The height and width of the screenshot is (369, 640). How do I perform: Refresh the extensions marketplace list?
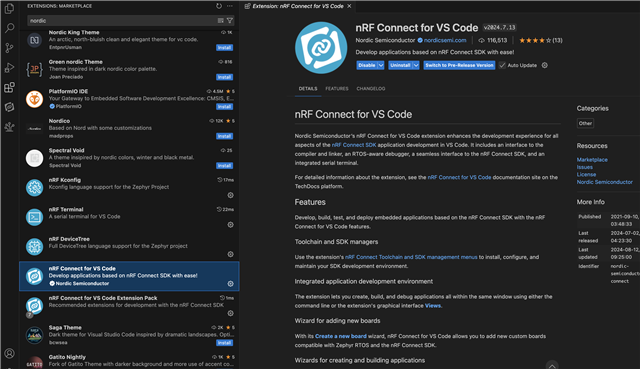(x=219, y=6)
